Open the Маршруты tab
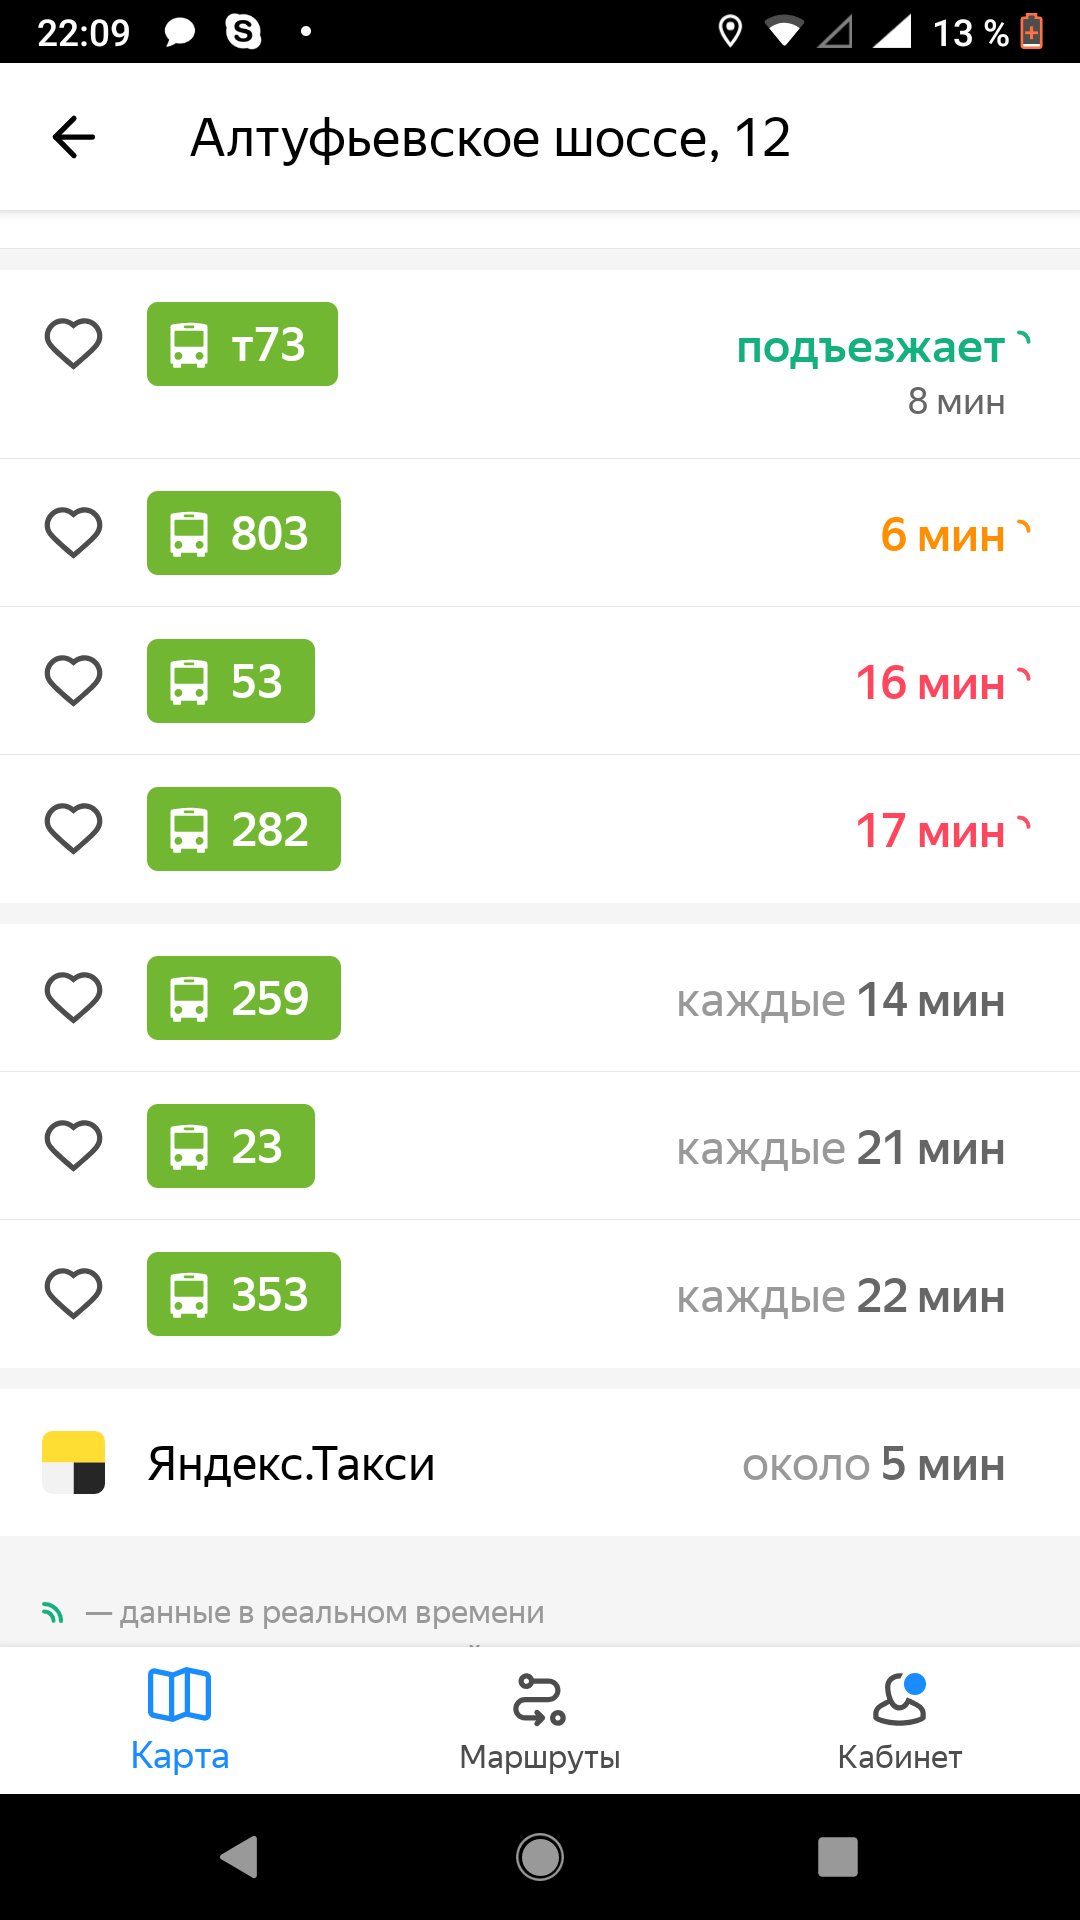The width and height of the screenshot is (1080, 1920). [x=540, y=1720]
